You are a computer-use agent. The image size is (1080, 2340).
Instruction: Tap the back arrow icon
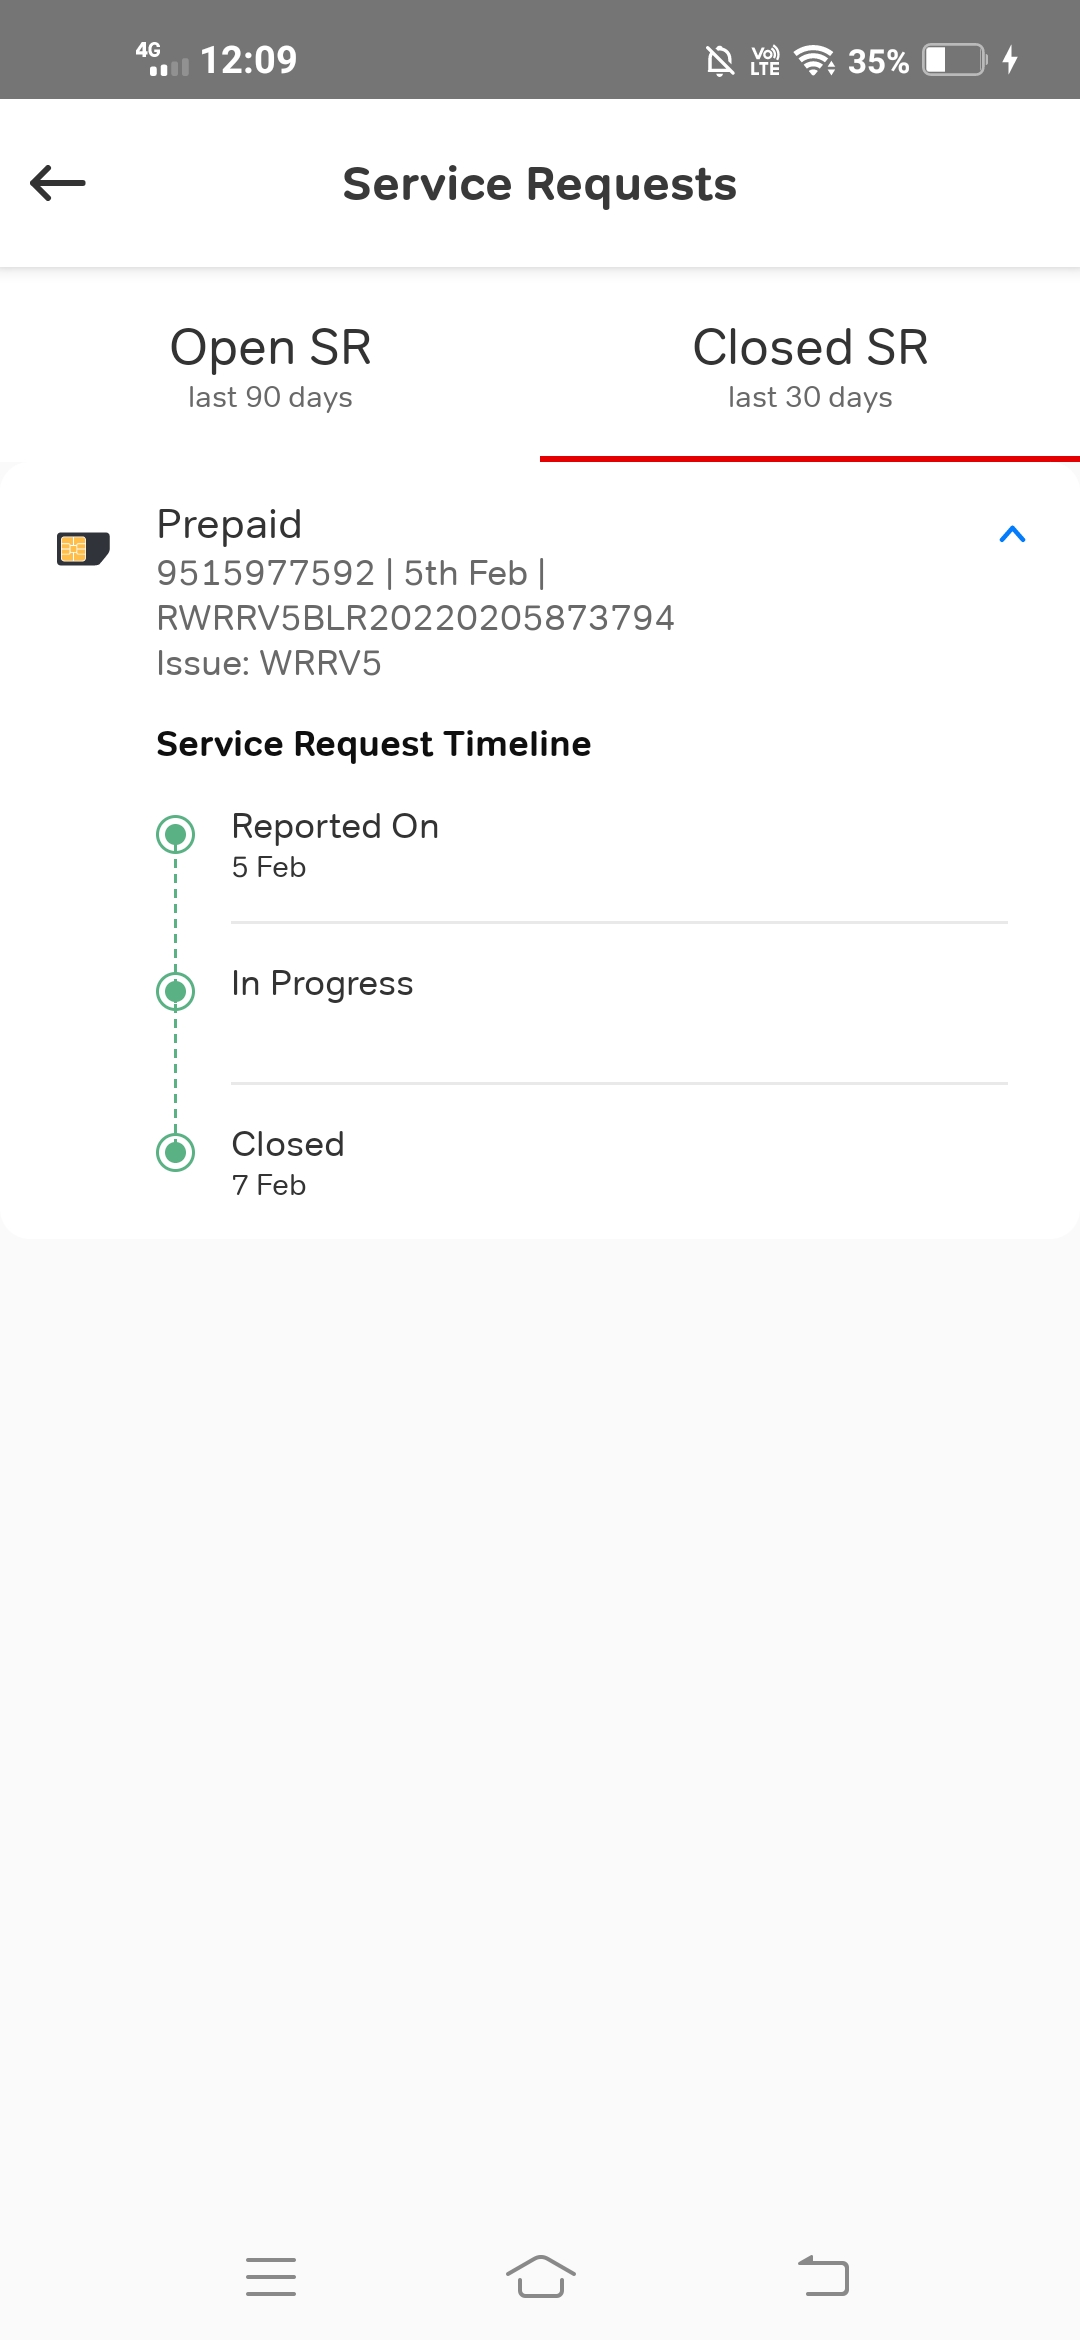pos(58,183)
